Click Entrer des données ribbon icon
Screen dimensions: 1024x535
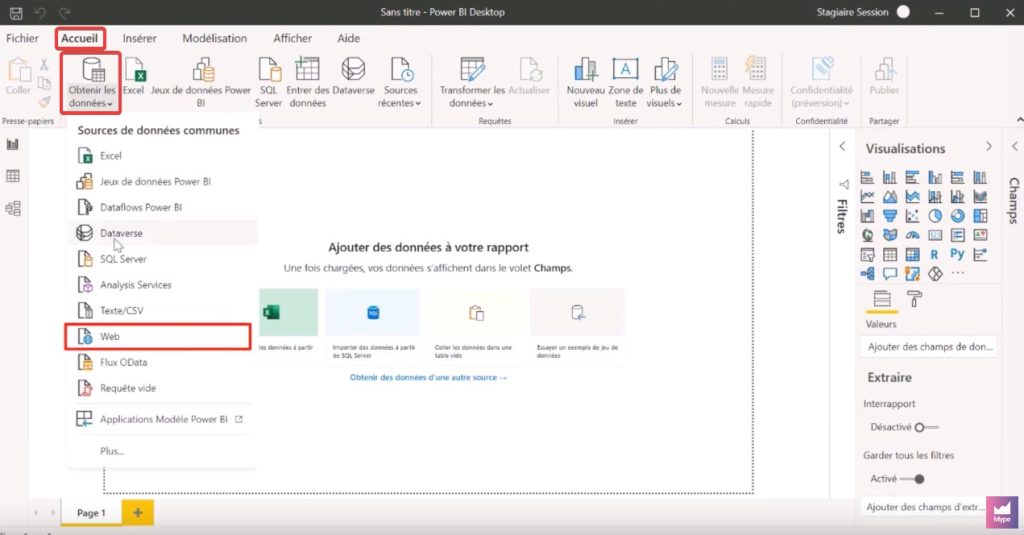(x=308, y=83)
